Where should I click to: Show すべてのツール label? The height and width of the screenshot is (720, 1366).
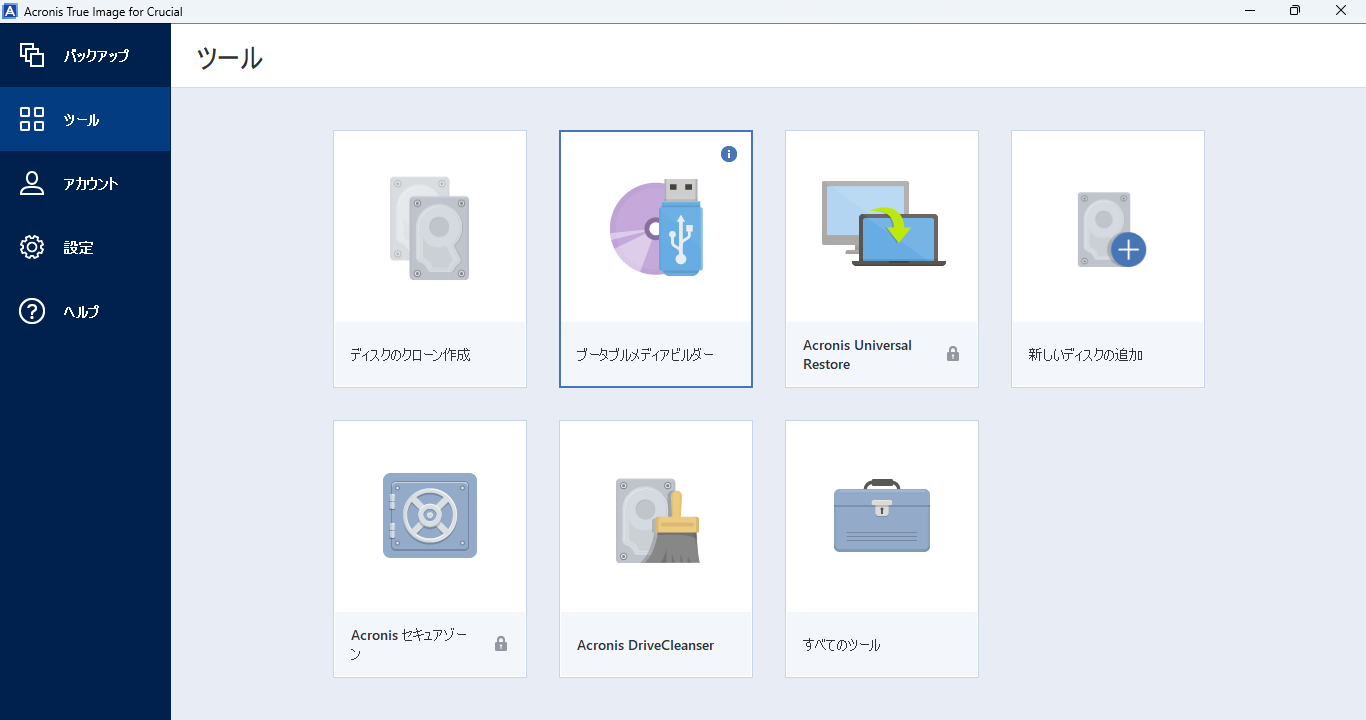click(842, 645)
